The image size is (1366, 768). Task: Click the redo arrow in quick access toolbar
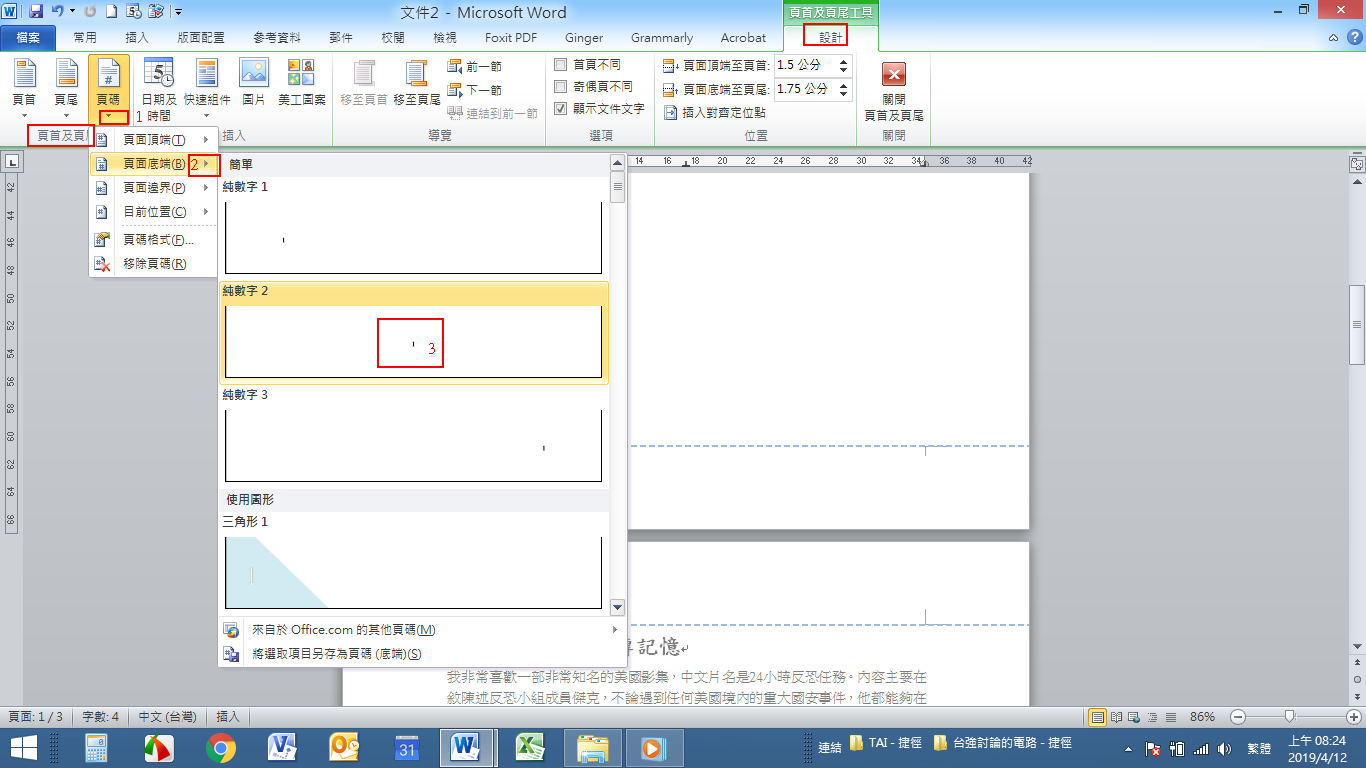point(90,12)
